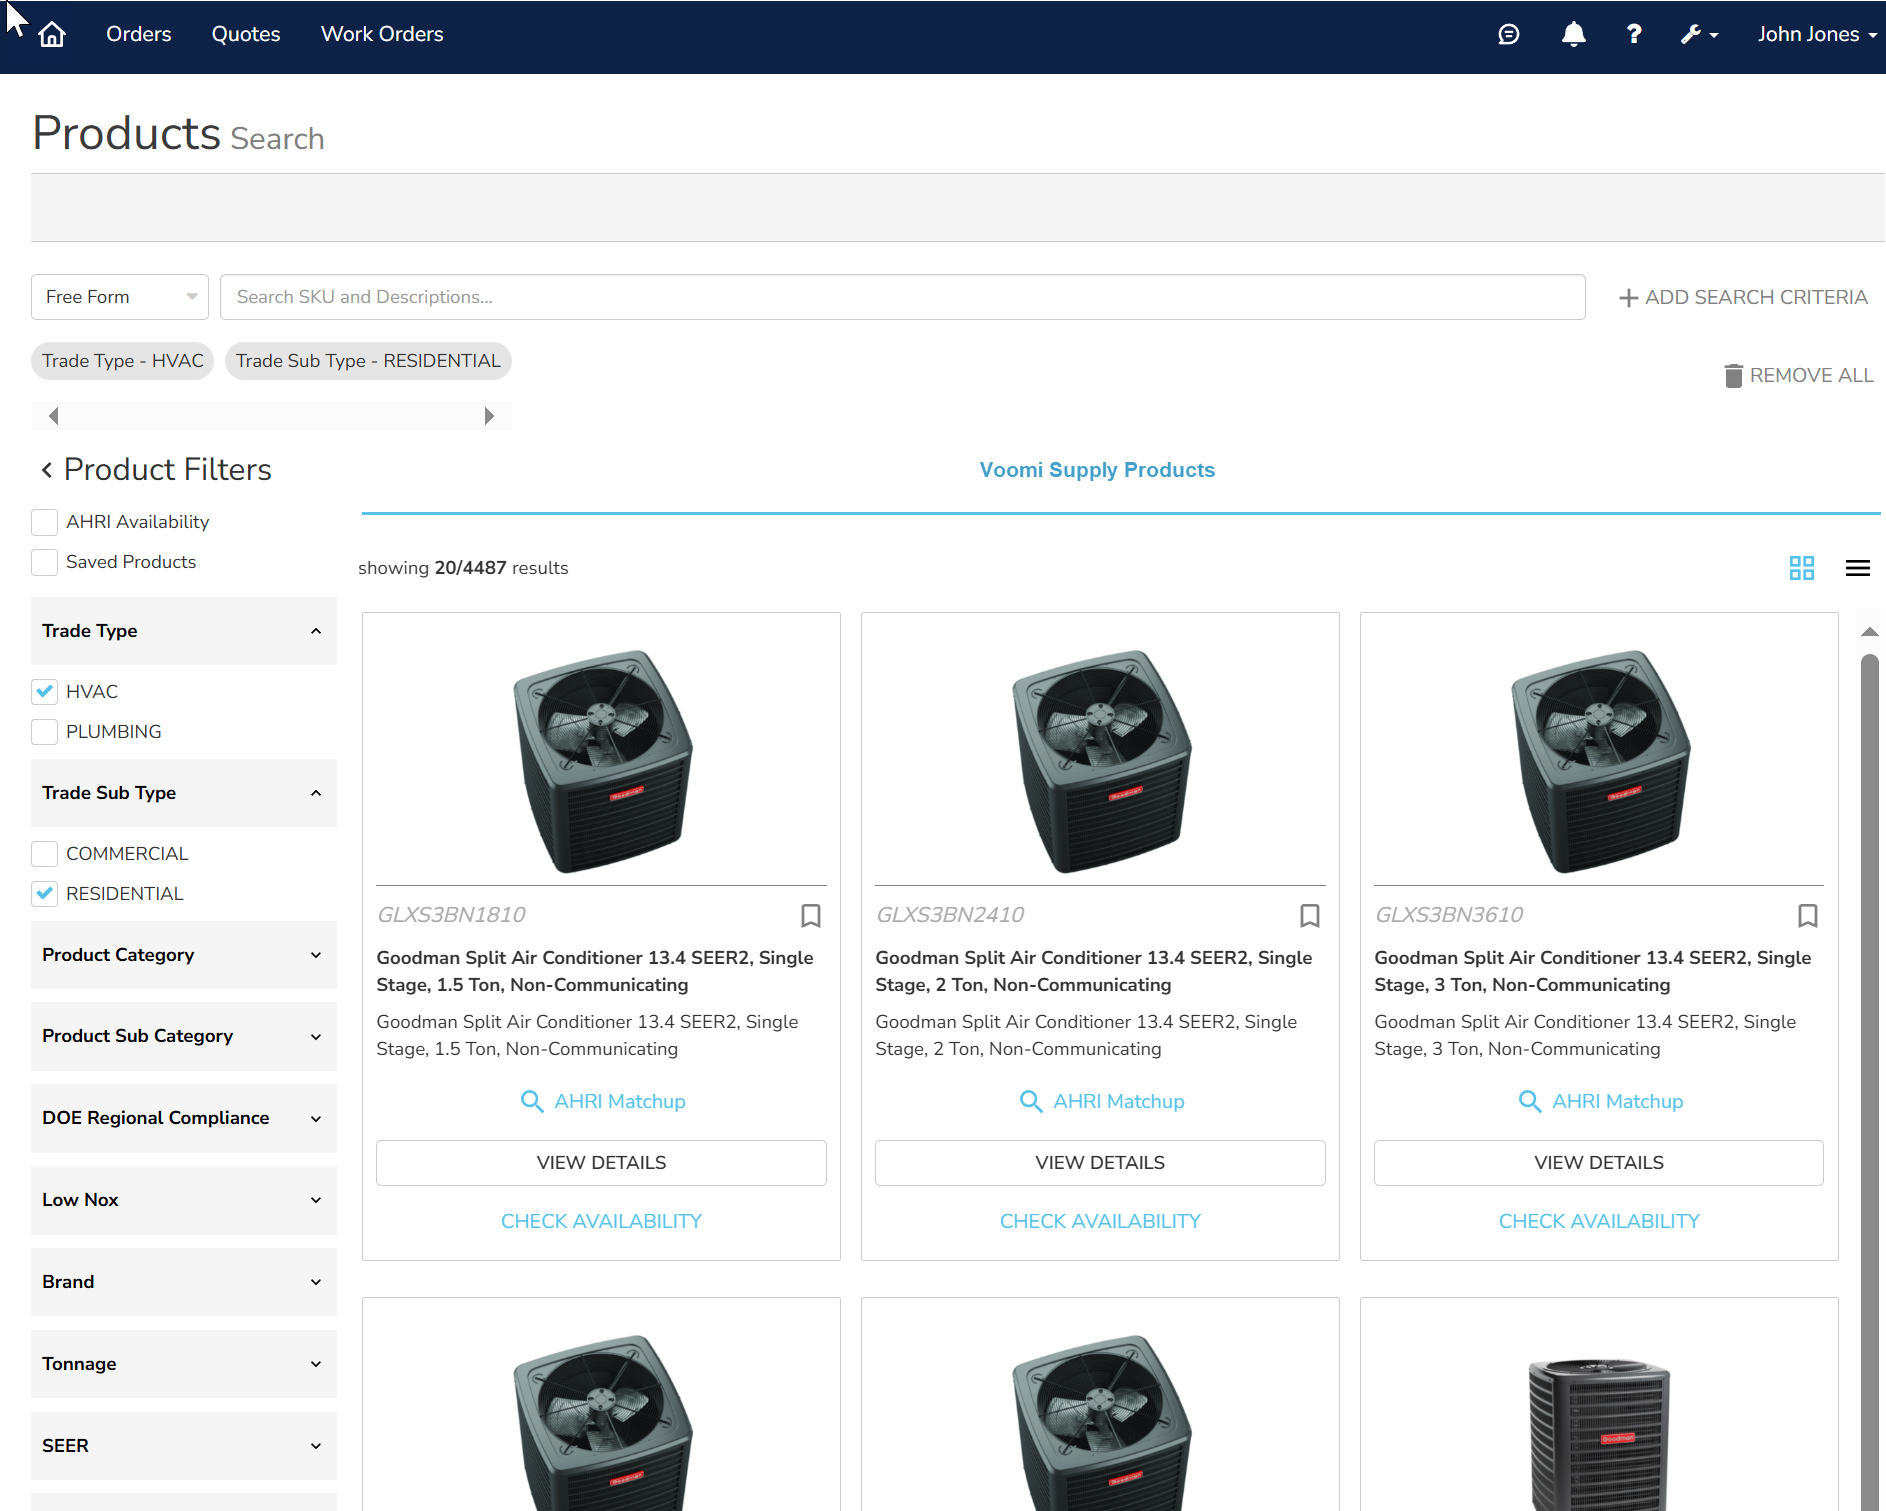Viewport: 1886px width, 1511px height.
Task: Select the Voomi Supply Products tab
Action: point(1097,470)
